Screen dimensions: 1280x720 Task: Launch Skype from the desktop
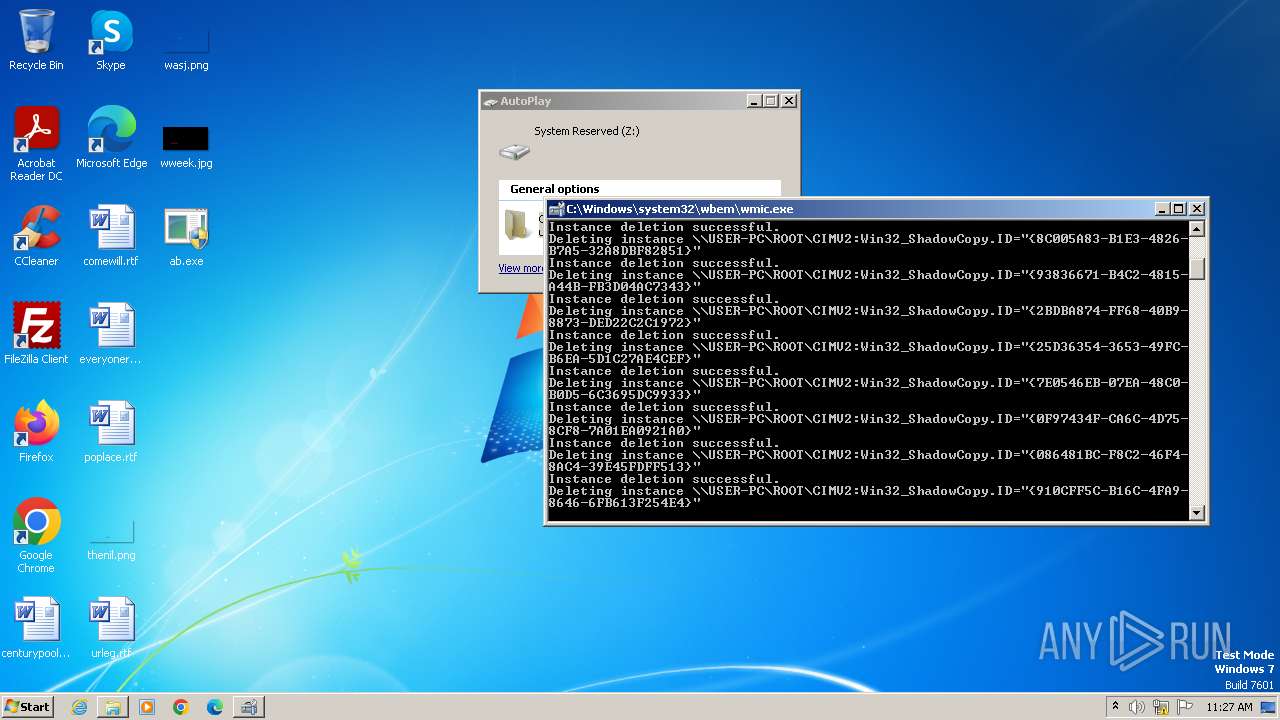pyautogui.click(x=110, y=40)
